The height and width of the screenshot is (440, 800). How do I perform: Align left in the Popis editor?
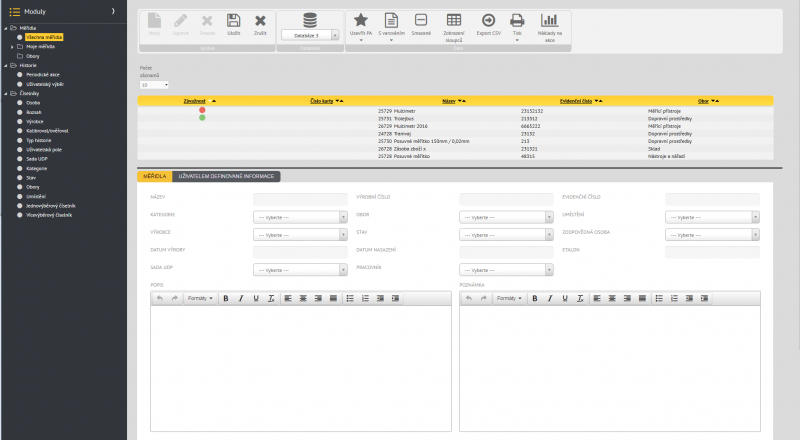[x=288, y=298]
